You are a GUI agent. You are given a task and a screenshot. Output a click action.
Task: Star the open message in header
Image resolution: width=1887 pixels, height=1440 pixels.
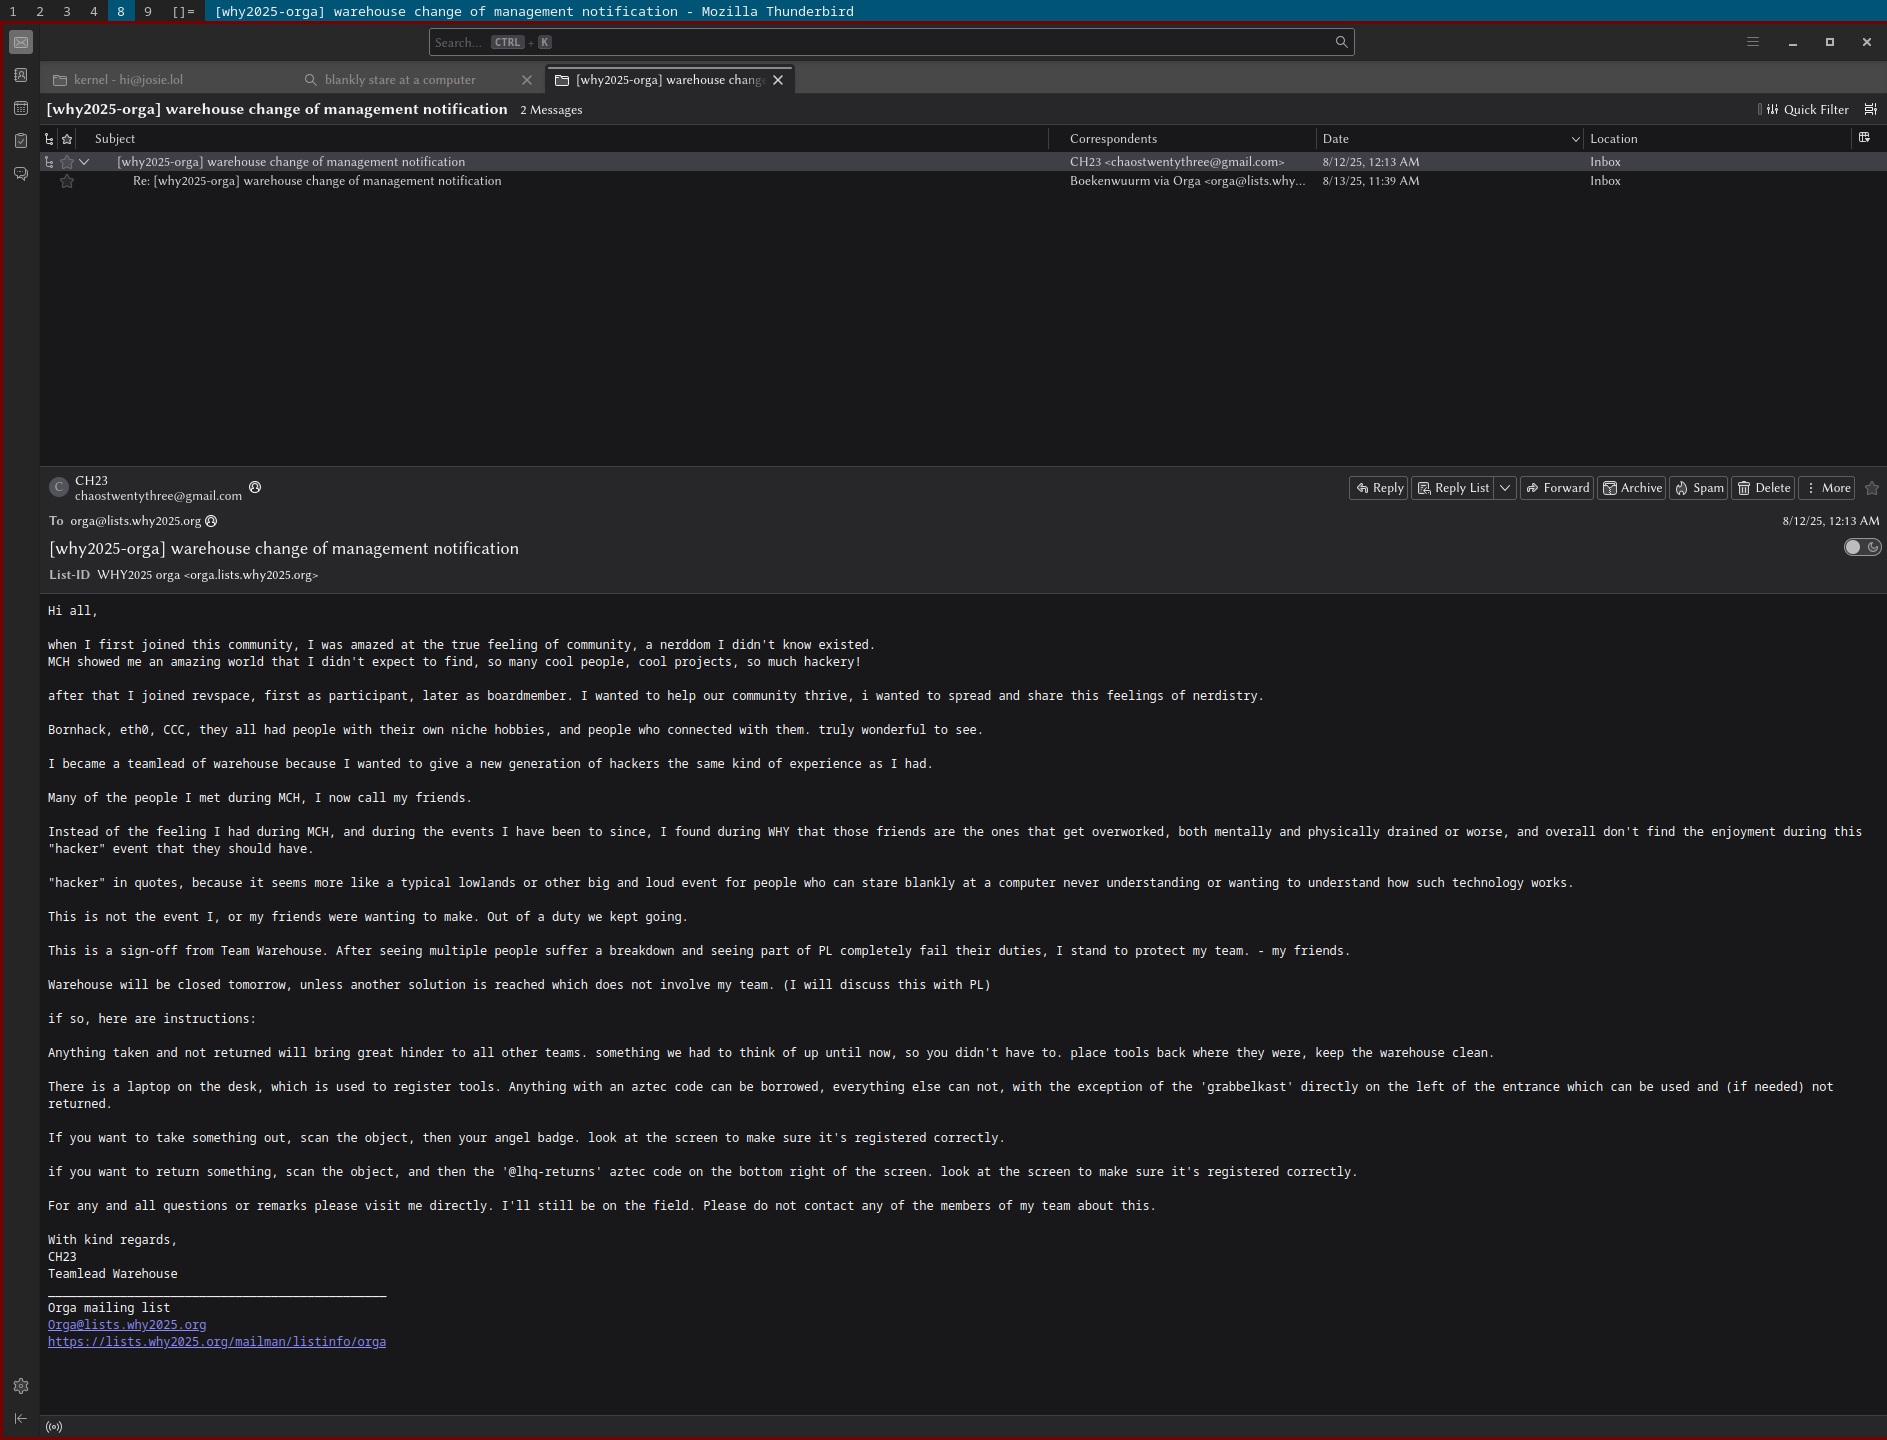pos(1872,488)
